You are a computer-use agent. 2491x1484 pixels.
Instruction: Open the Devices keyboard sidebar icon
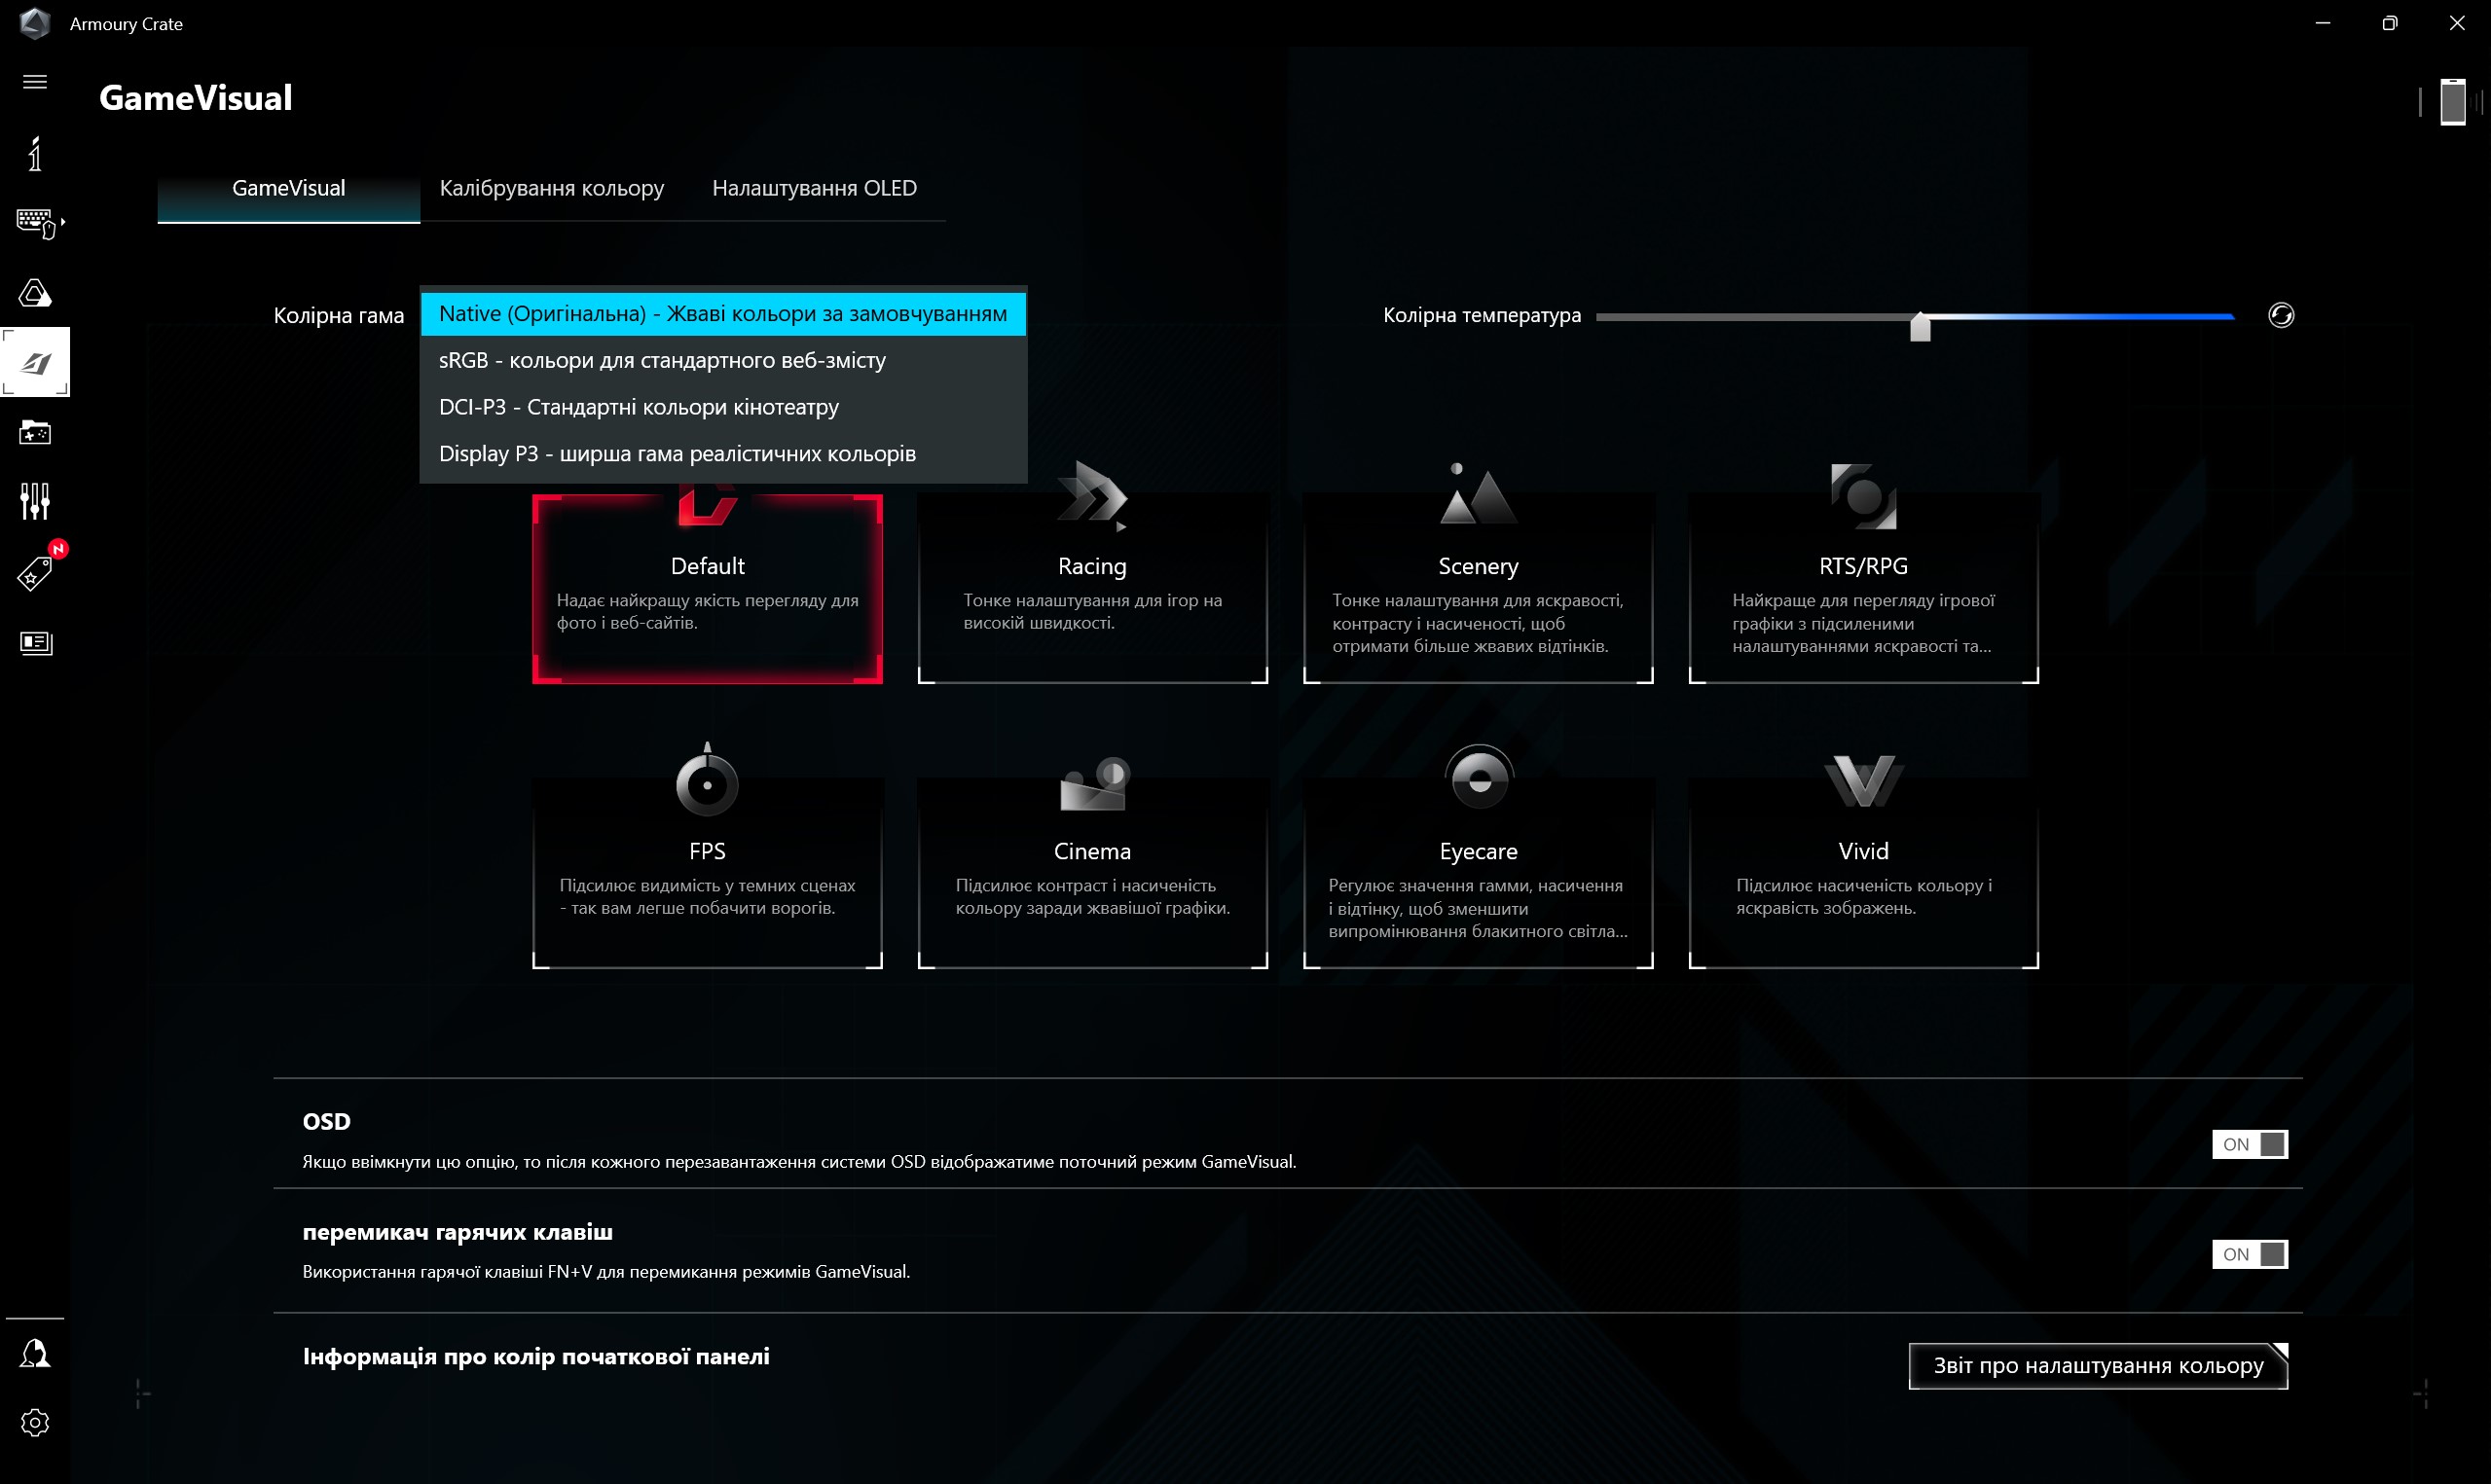click(35, 222)
